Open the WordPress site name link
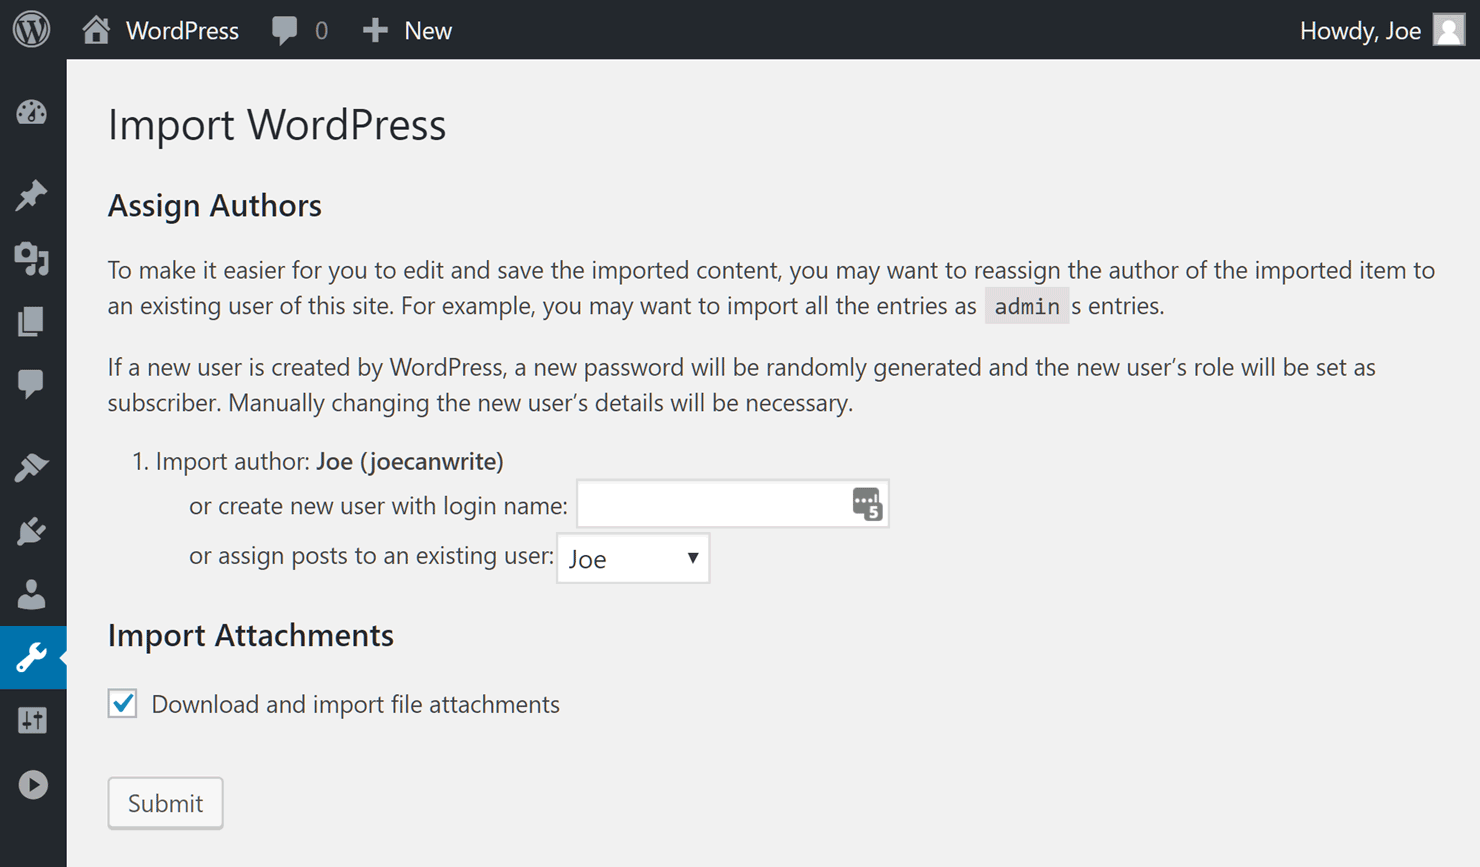 pyautogui.click(x=182, y=31)
